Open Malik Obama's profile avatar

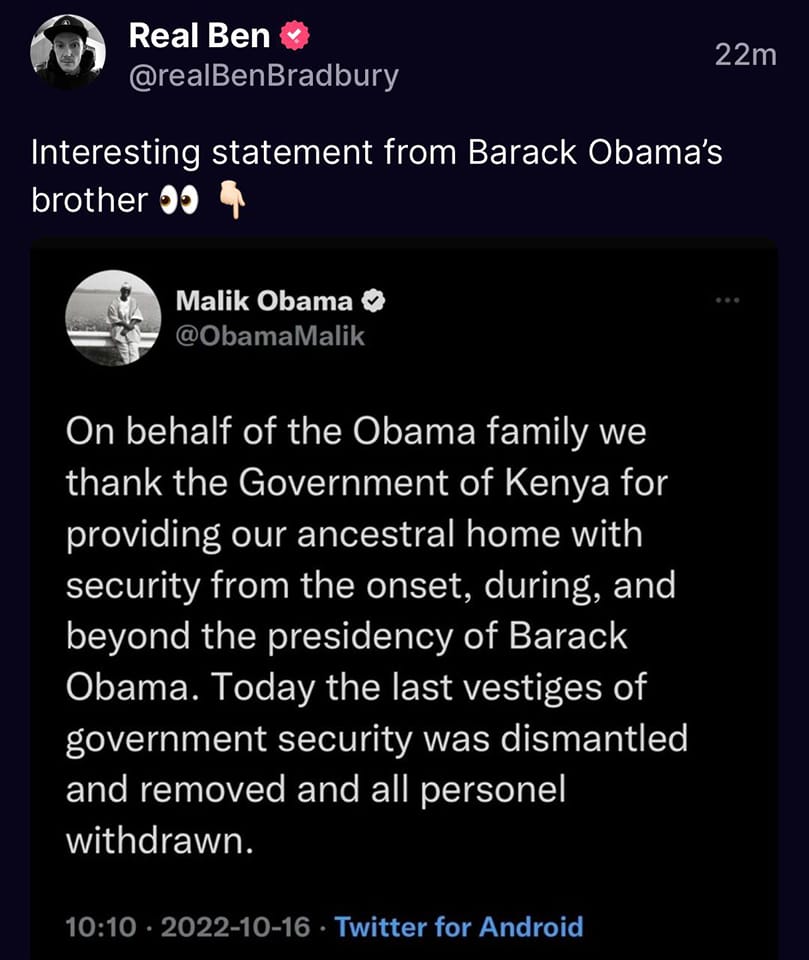(113, 317)
